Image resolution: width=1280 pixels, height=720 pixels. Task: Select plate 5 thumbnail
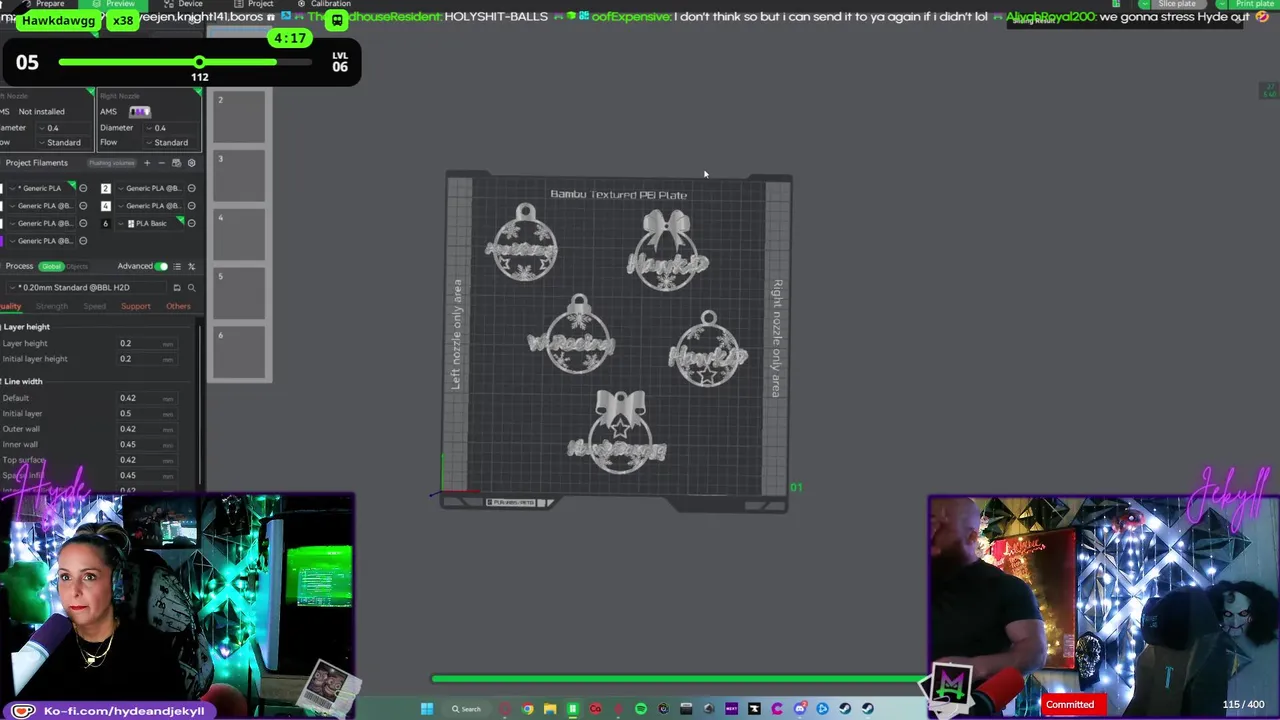tap(239, 294)
